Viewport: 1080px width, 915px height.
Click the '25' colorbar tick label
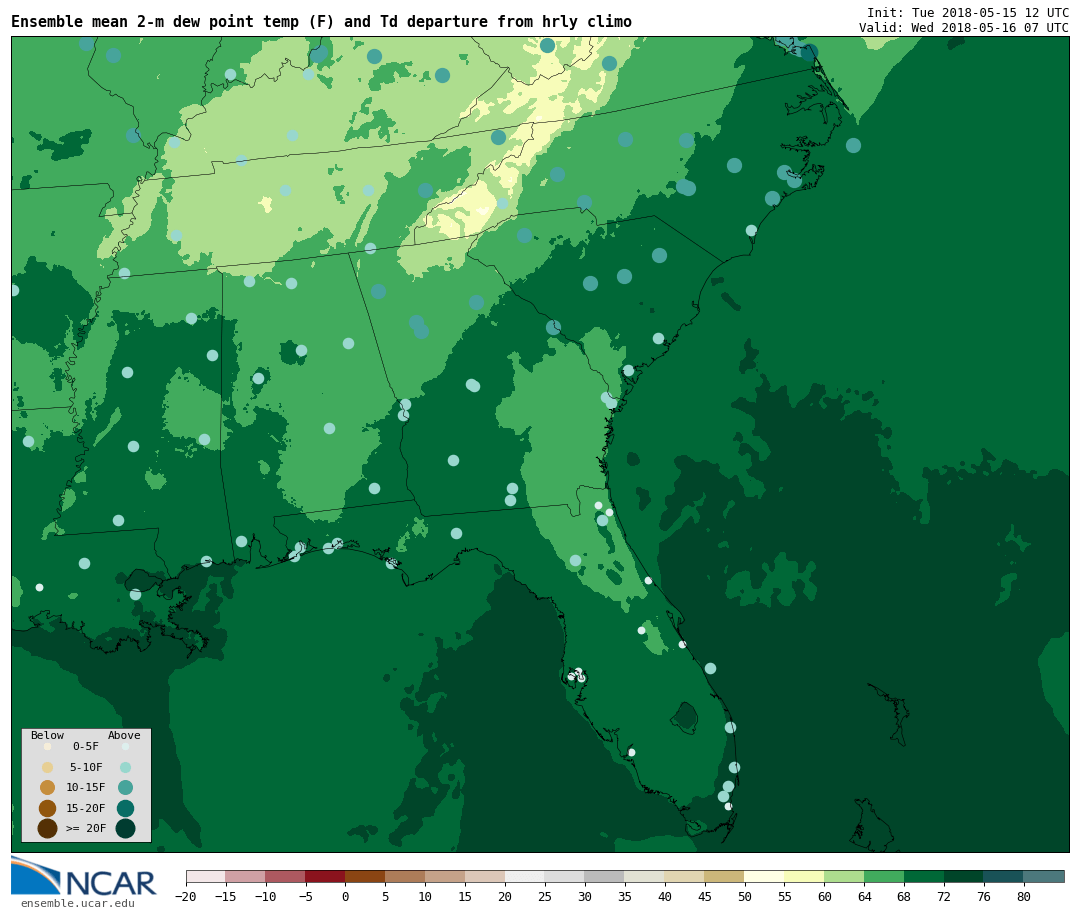pos(545,896)
